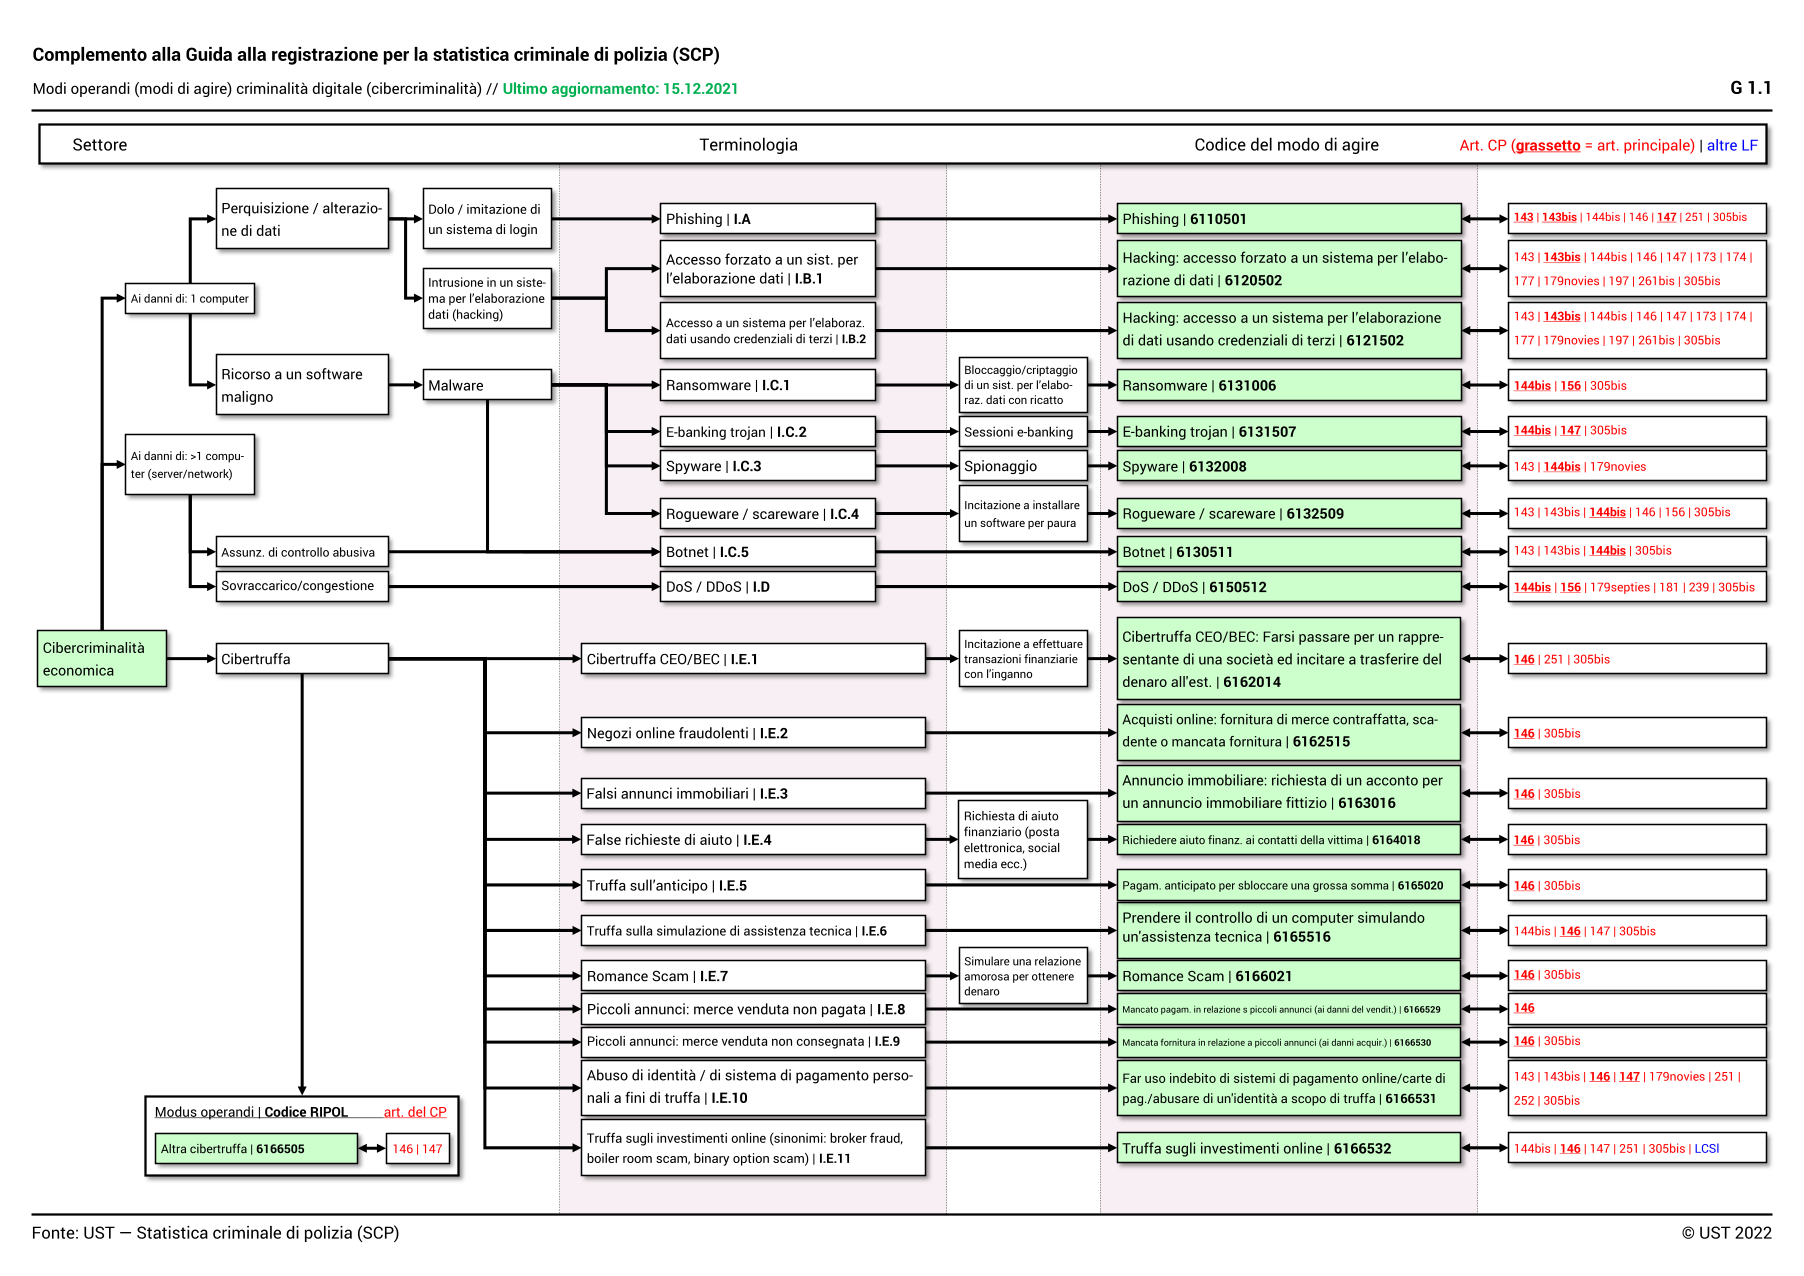Click the blue 'altre LF' header text
Viewport: 1804px width, 1276px height.
tap(1731, 145)
